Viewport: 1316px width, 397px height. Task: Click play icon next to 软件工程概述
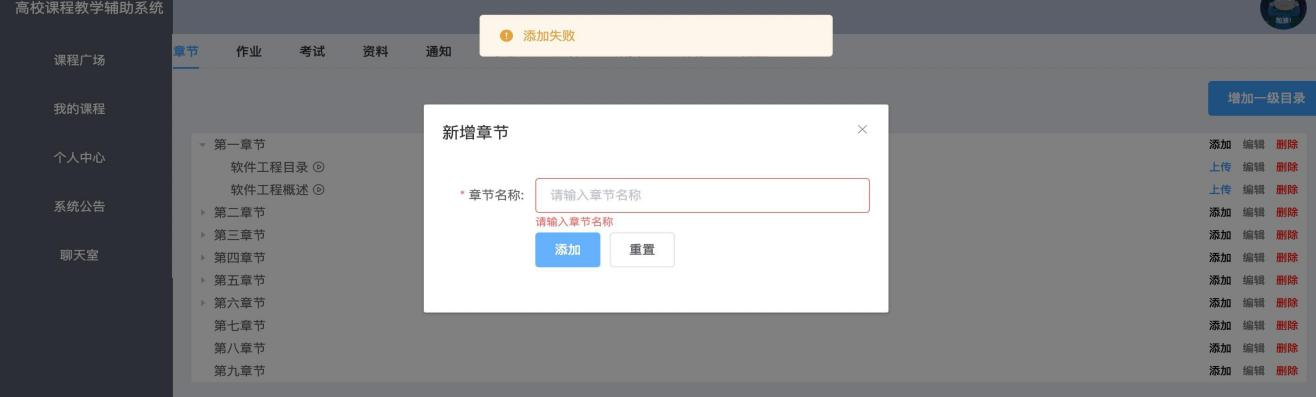(319, 190)
